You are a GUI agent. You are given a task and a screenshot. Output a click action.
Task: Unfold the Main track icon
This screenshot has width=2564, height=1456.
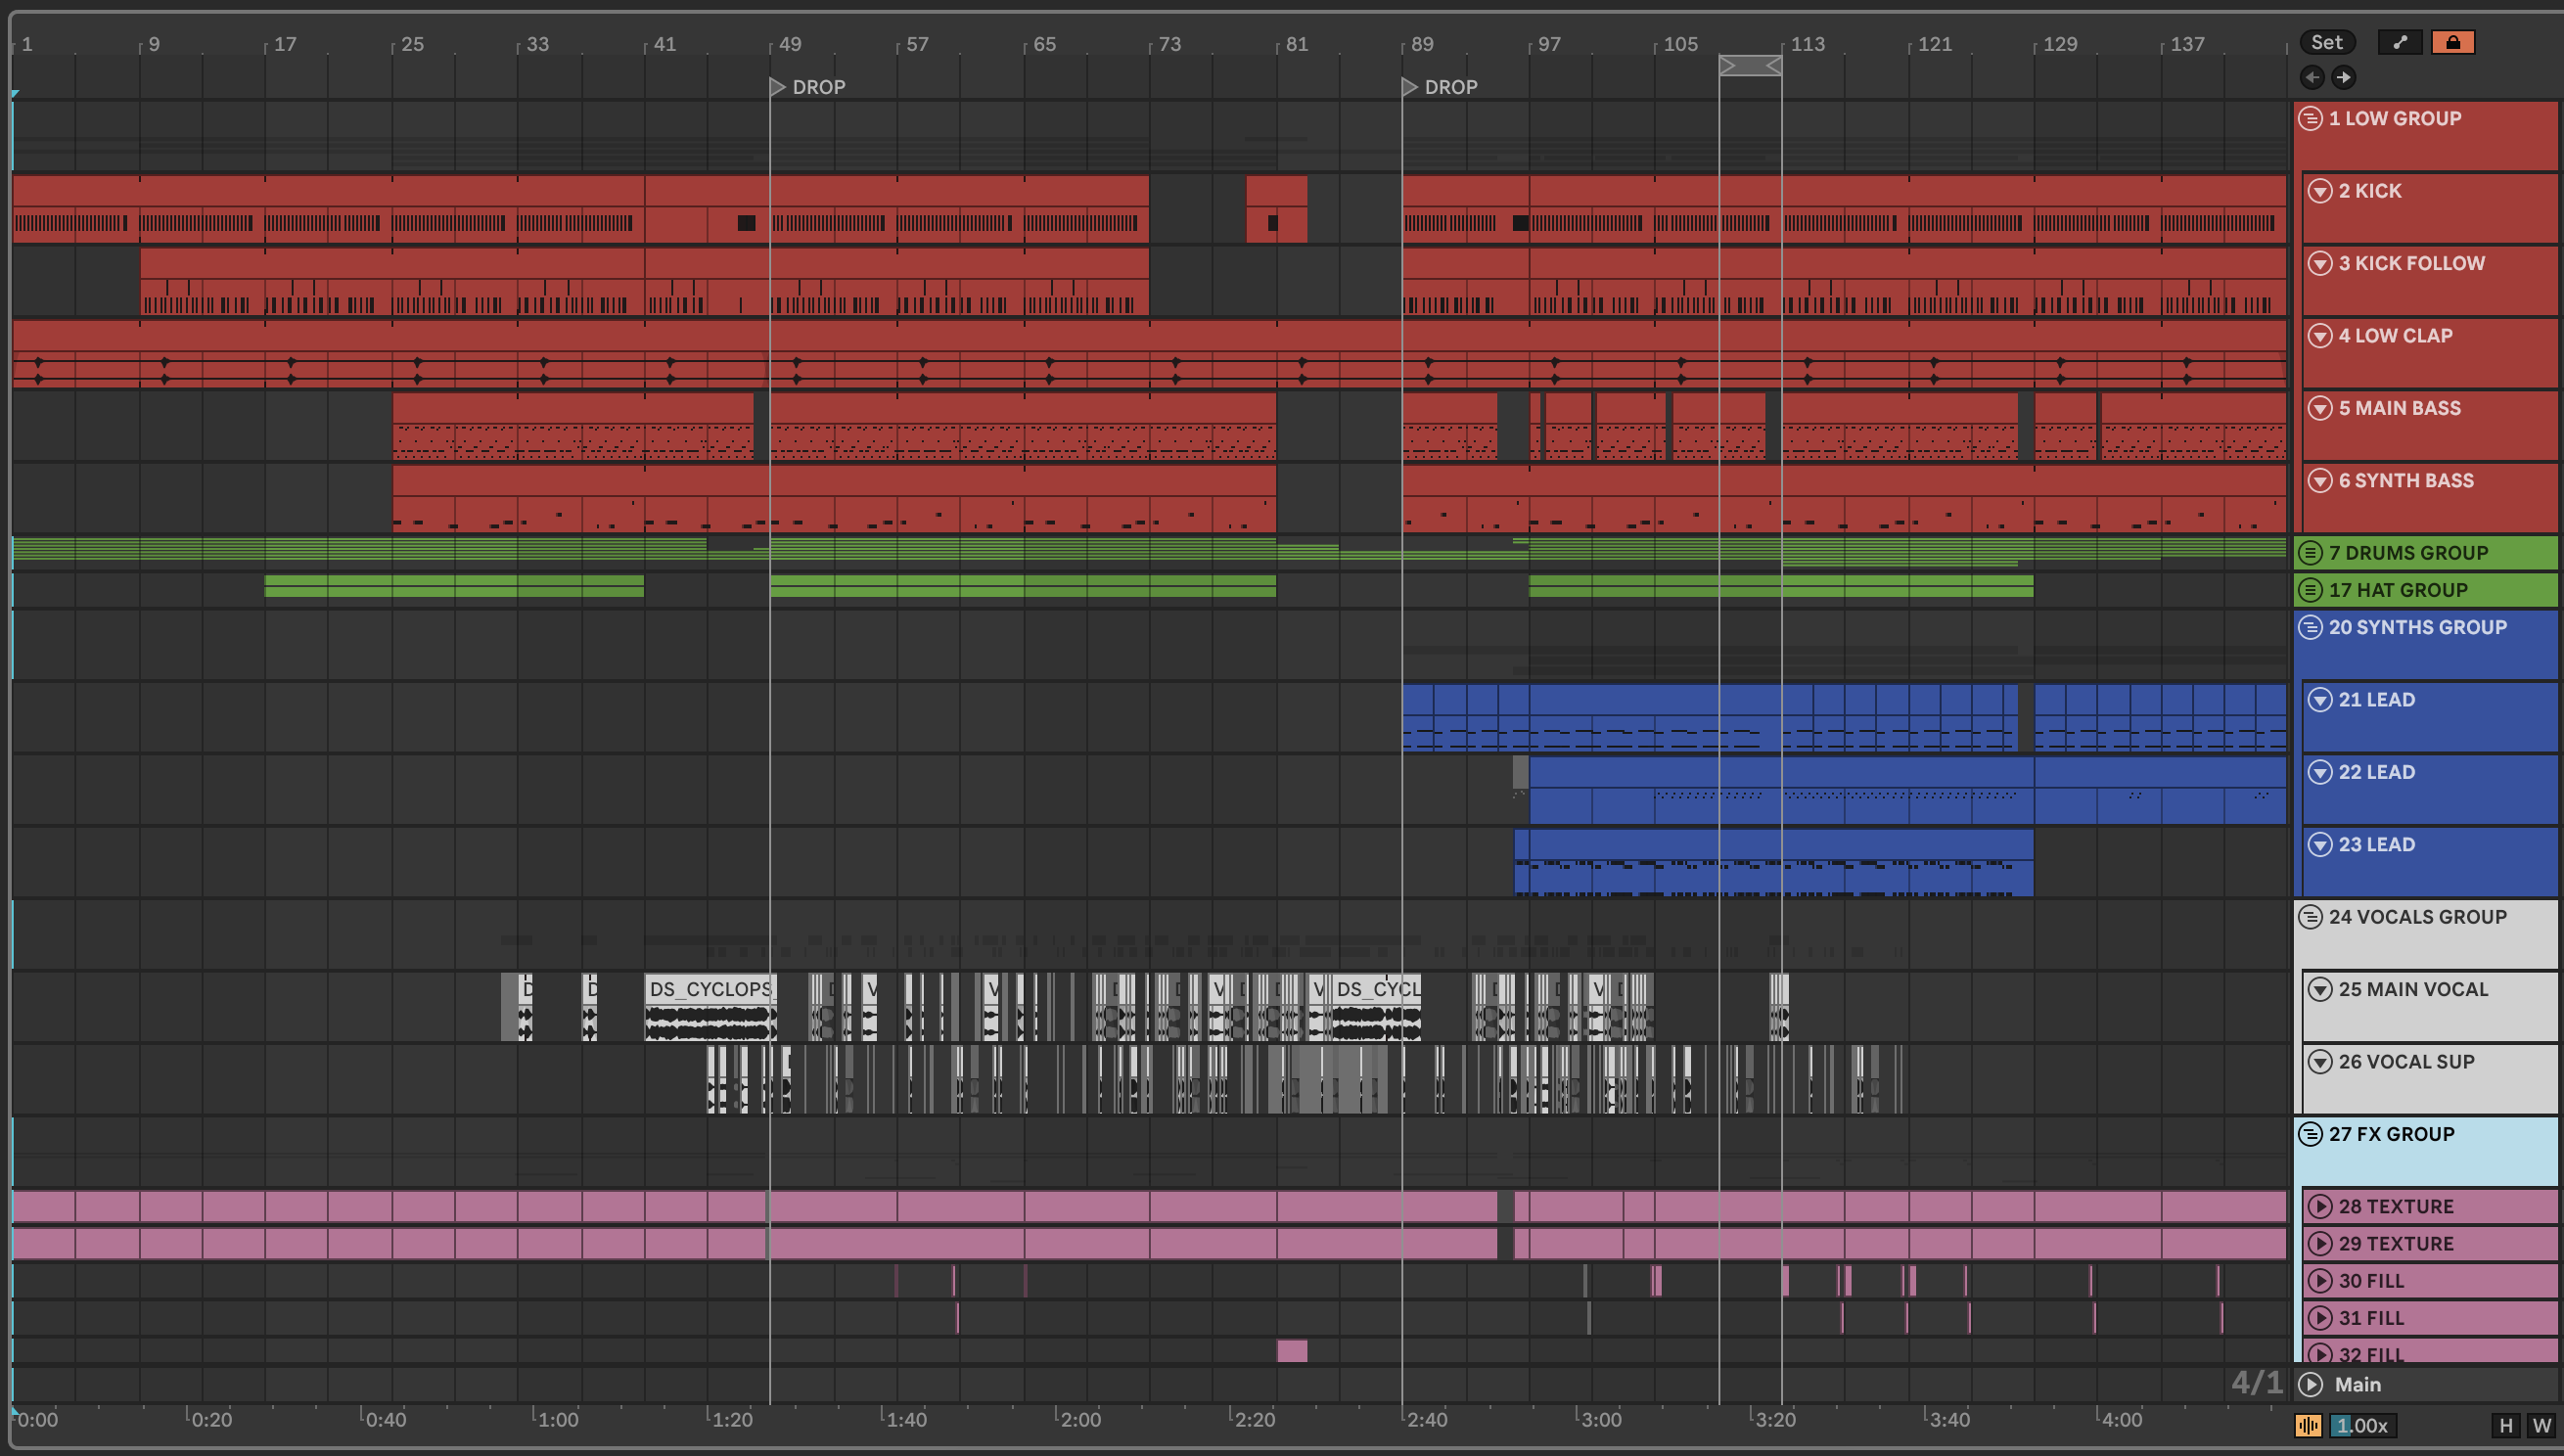pyautogui.click(x=2310, y=1384)
